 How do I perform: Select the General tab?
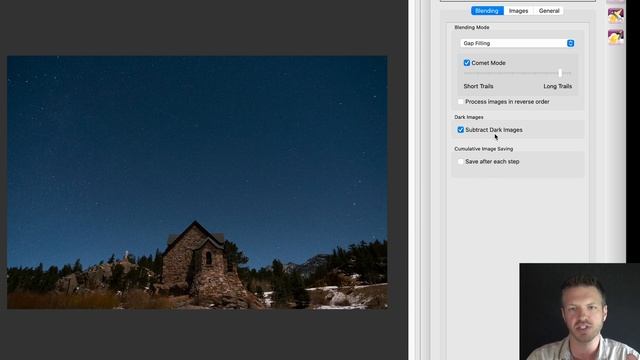(x=549, y=11)
